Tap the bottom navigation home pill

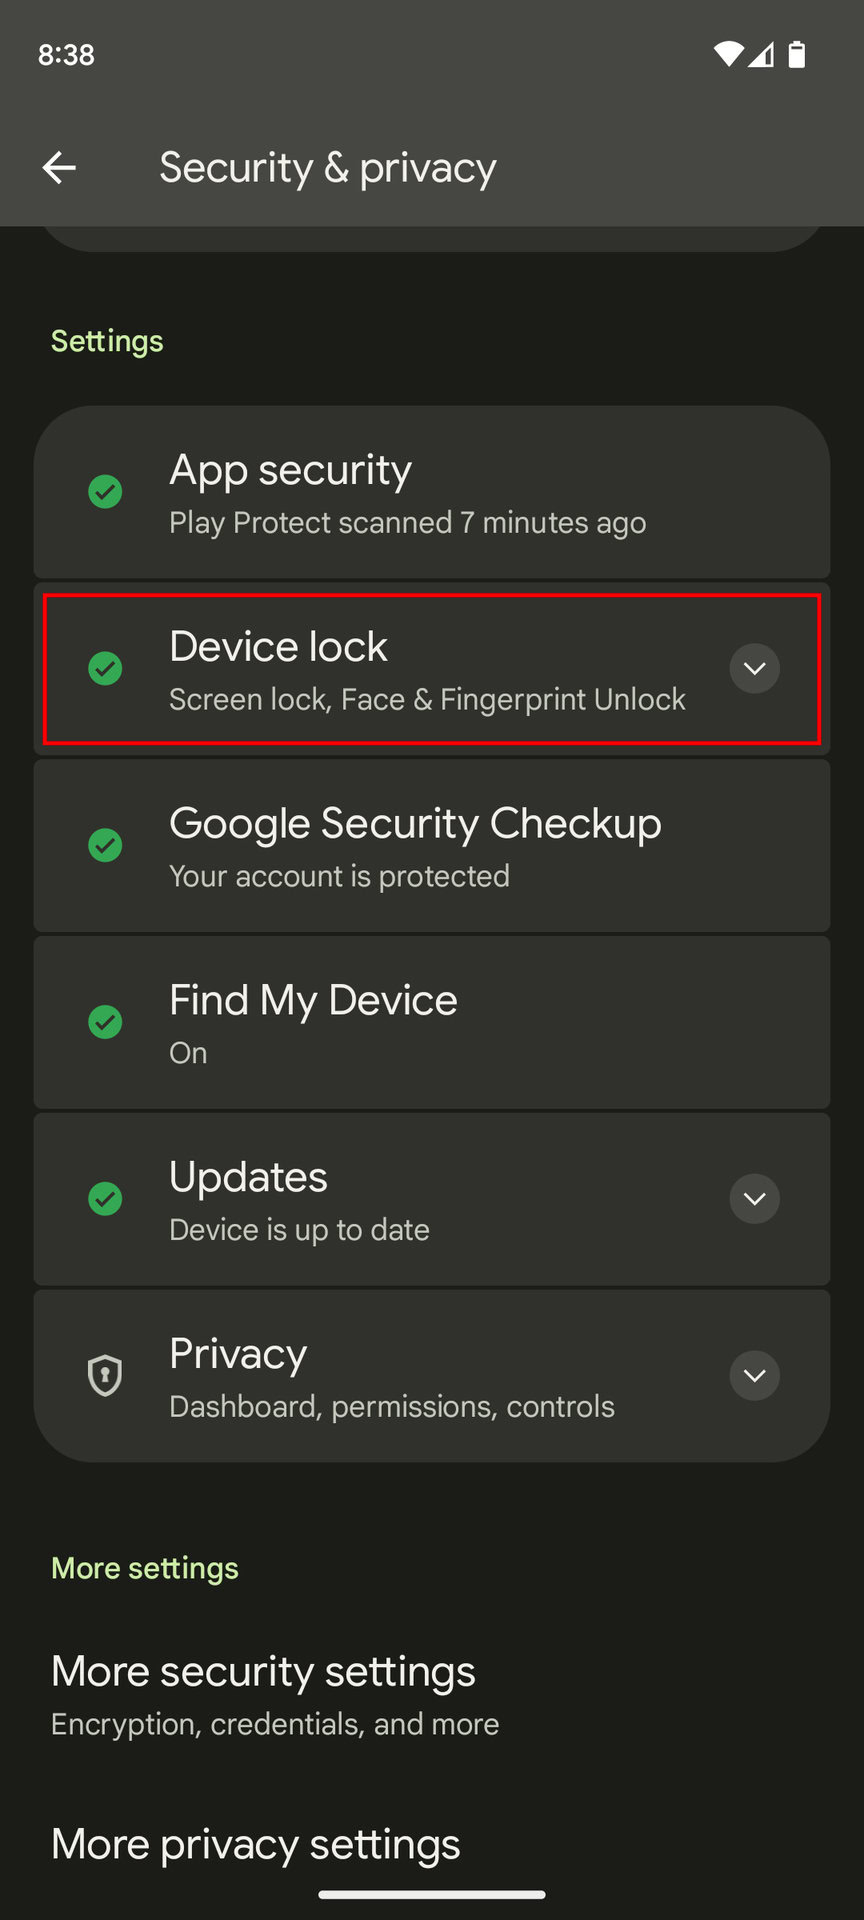pos(432,1894)
